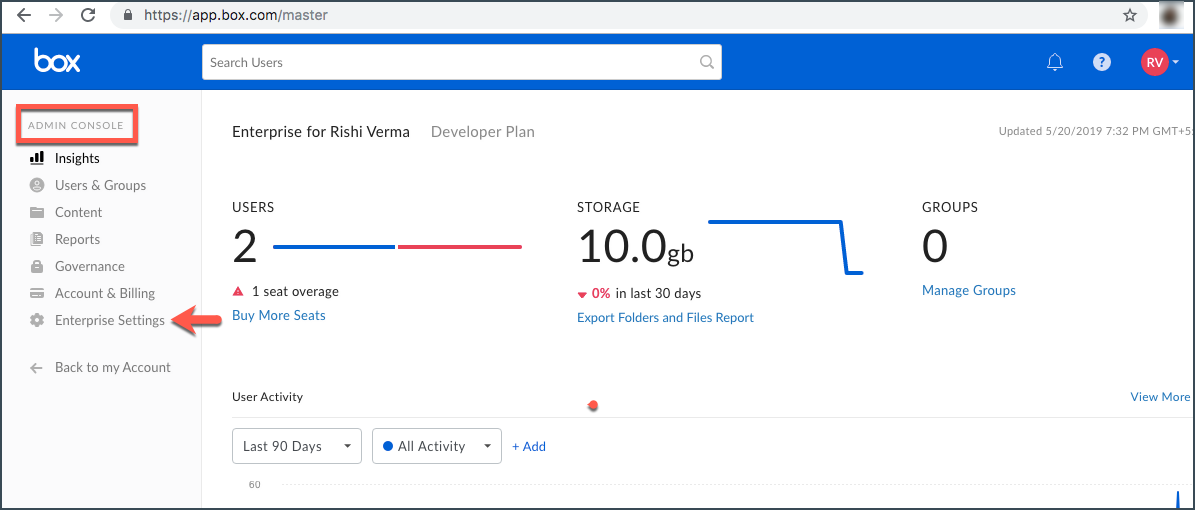Click the Content folder icon
1195x510 pixels.
click(37, 212)
